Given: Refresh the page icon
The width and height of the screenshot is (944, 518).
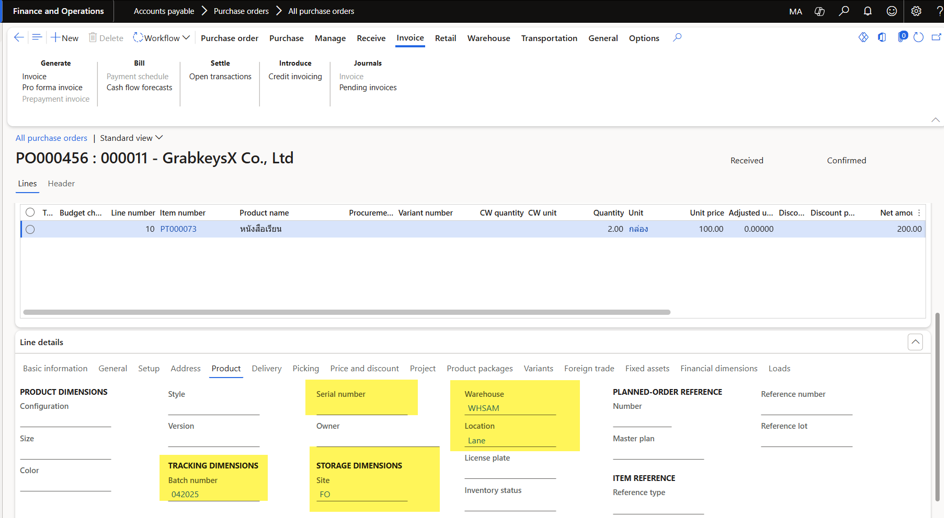Looking at the screenshot, I should pos(918,37).
